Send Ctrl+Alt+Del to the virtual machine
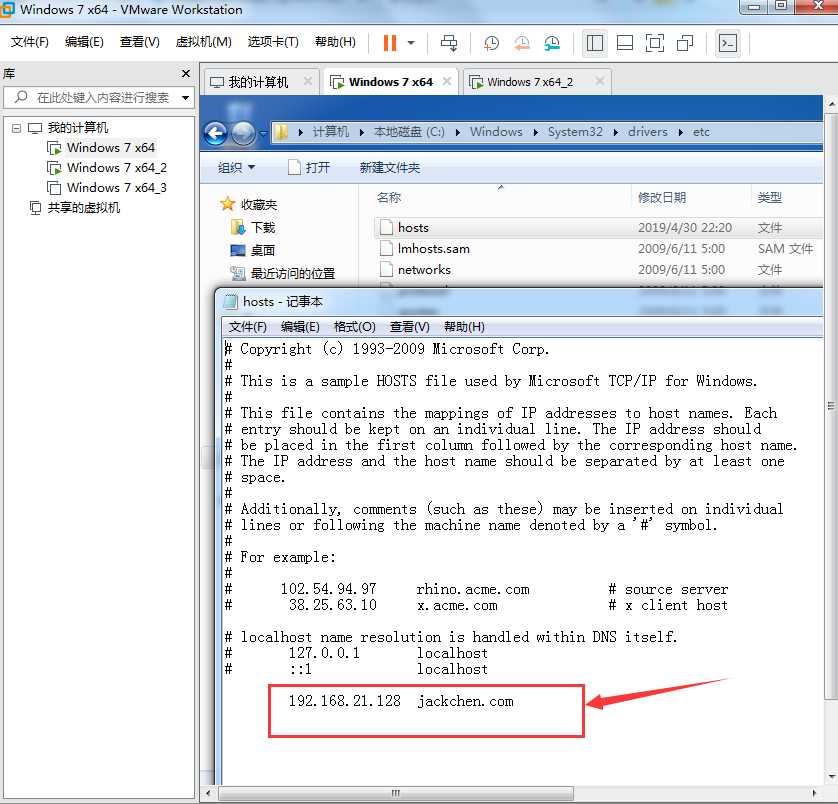Screen dimensions: 838x804 (x=448, y=43)
